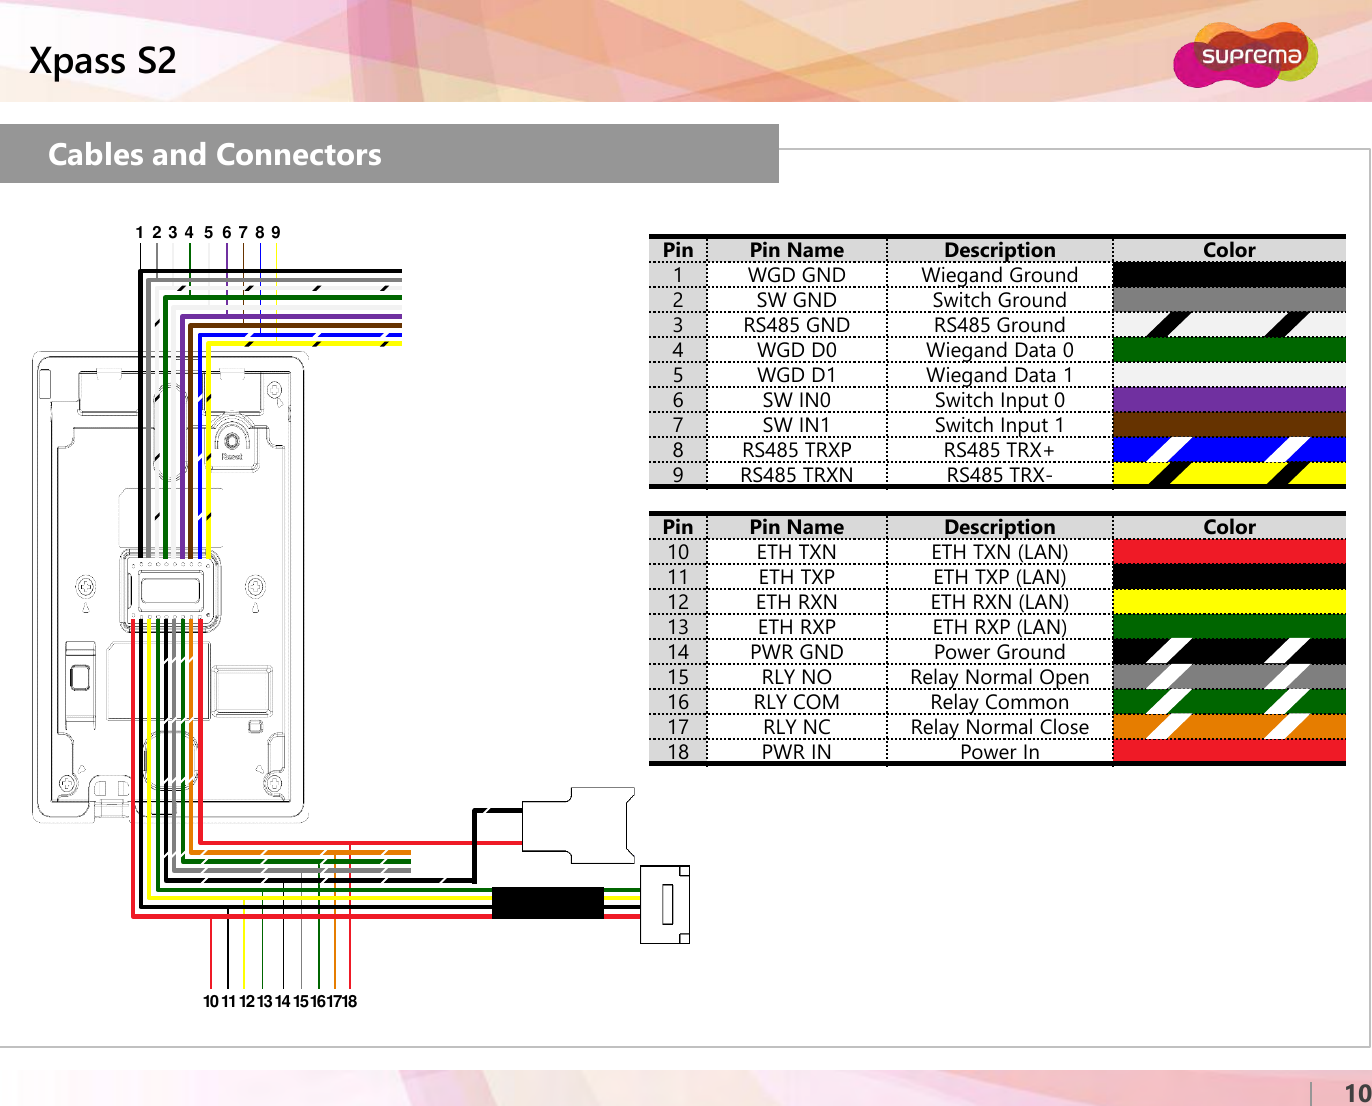Click the 'Wiegand Data 1' description cell
The image size is (1372, 1106).
[1000, 375]
